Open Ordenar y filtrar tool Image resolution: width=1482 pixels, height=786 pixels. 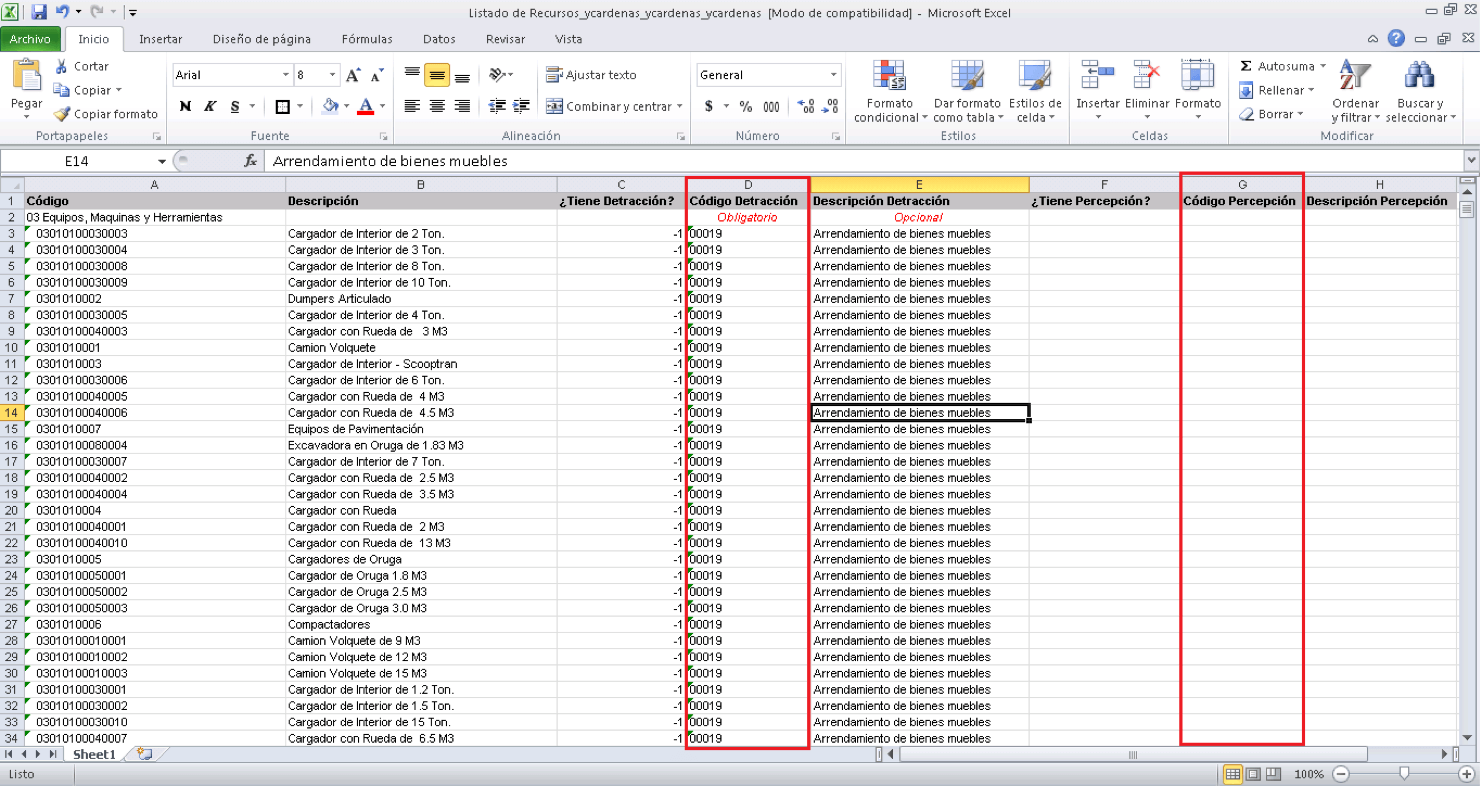[1355, 92]
